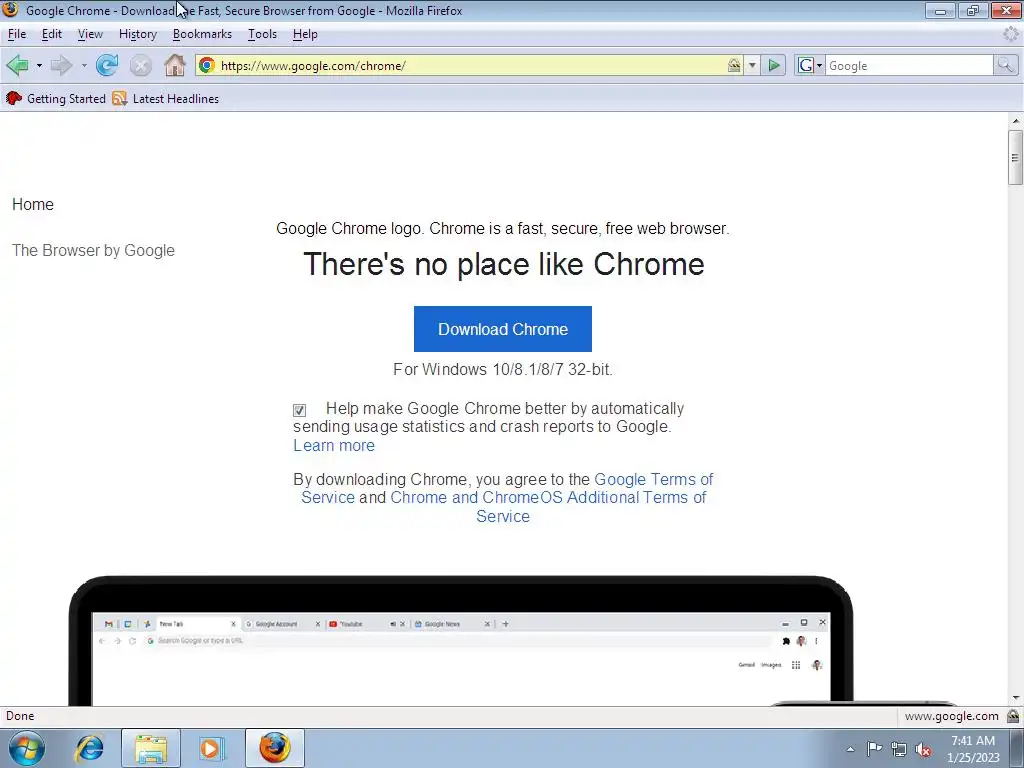The image size is (1024, 768).
Task: Click the Google search box
Action: [x=908, y=65]
